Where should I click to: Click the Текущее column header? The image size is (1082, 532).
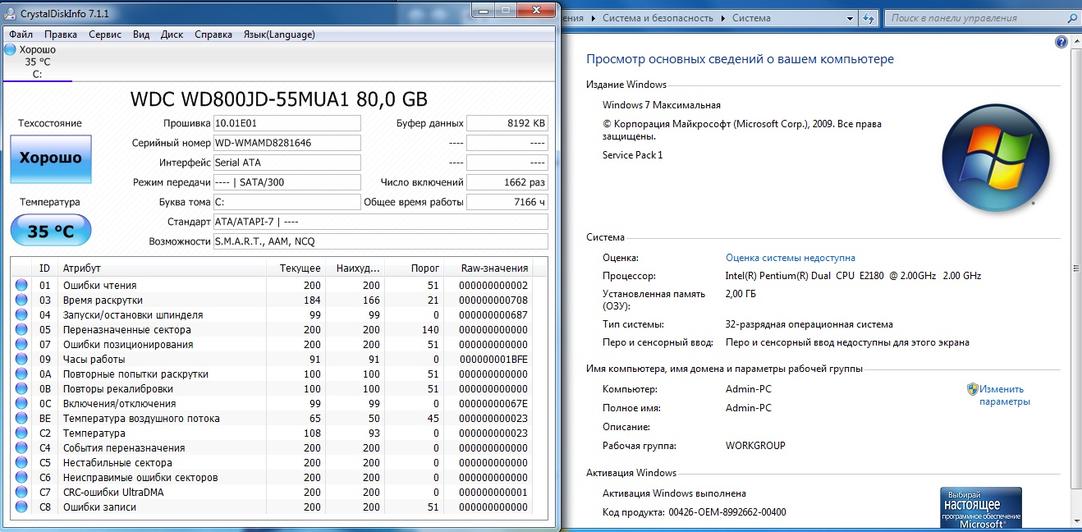pos(295,268)
